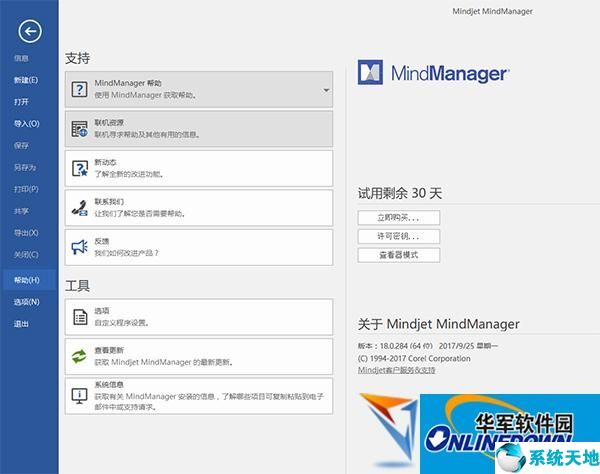
Task: Click the 工具 section heading
Action: coord(77,285)
